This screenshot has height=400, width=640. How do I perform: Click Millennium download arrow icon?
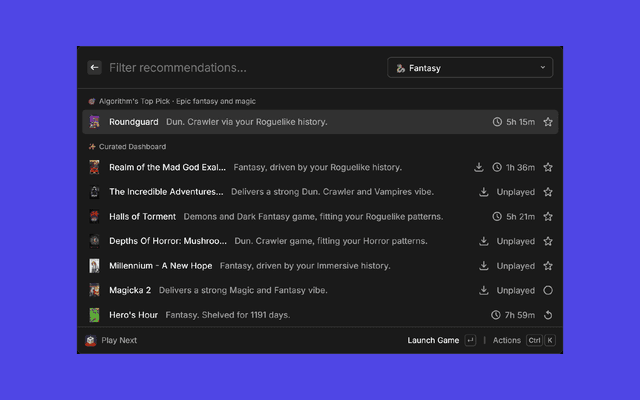pos(484,266)
